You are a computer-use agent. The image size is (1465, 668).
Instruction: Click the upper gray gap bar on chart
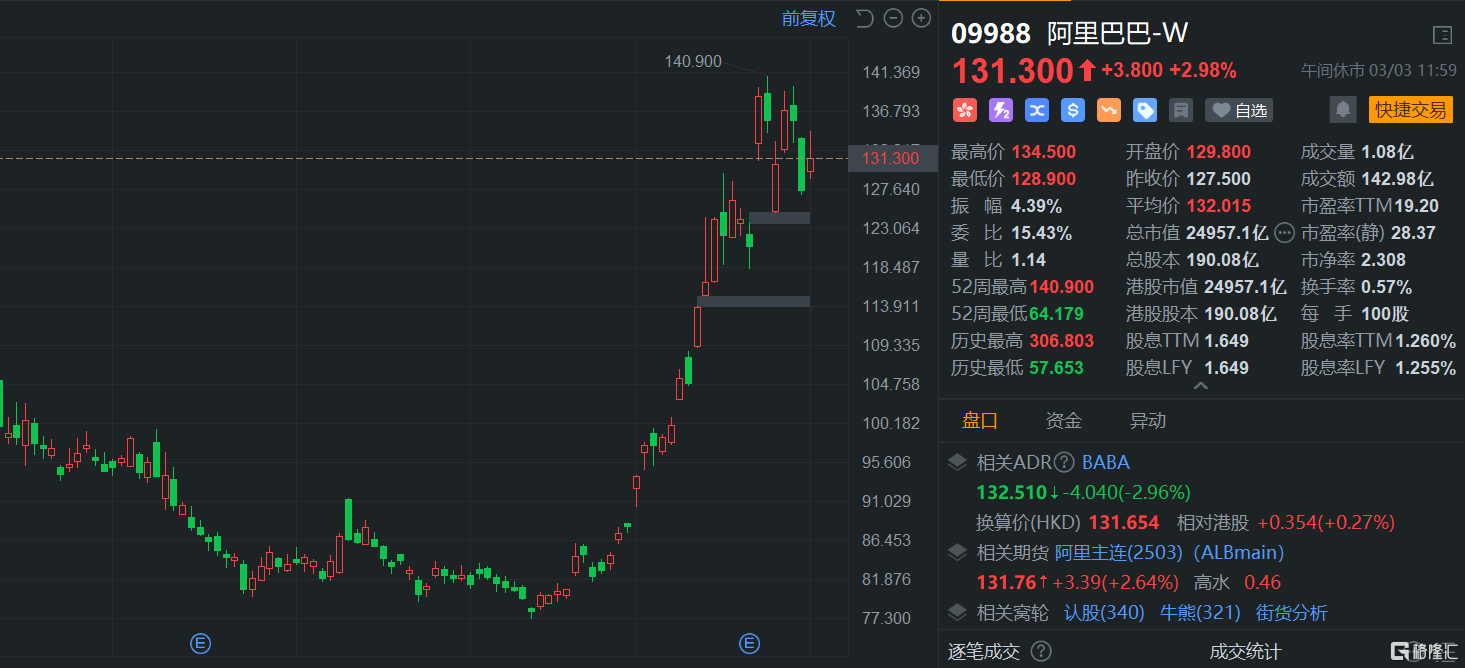coord(779,218)
